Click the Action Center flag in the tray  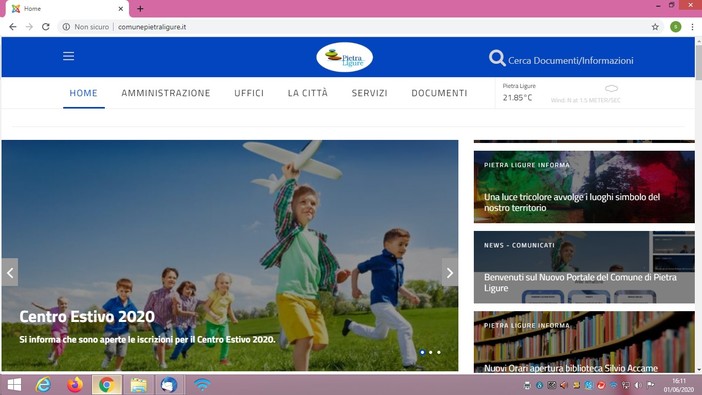[x=650, y=385]
